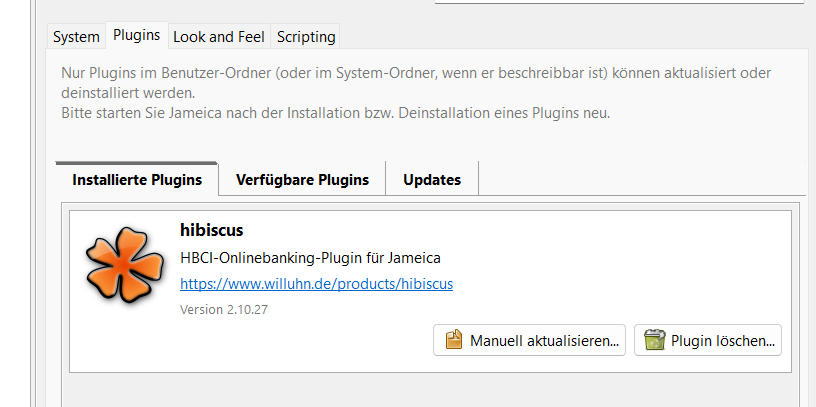The width and height of the screenshot is (816, 407).
Task: Click the orange hibiscus flower icon
Action: pyautogui.click(x=121, y=262)
